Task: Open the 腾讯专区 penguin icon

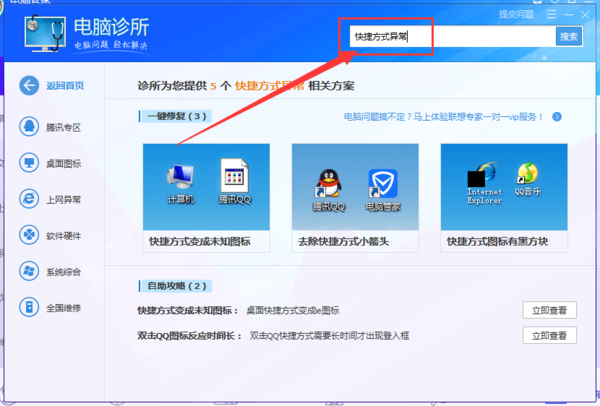Action: pyautogui.click(x=29, y=126)
